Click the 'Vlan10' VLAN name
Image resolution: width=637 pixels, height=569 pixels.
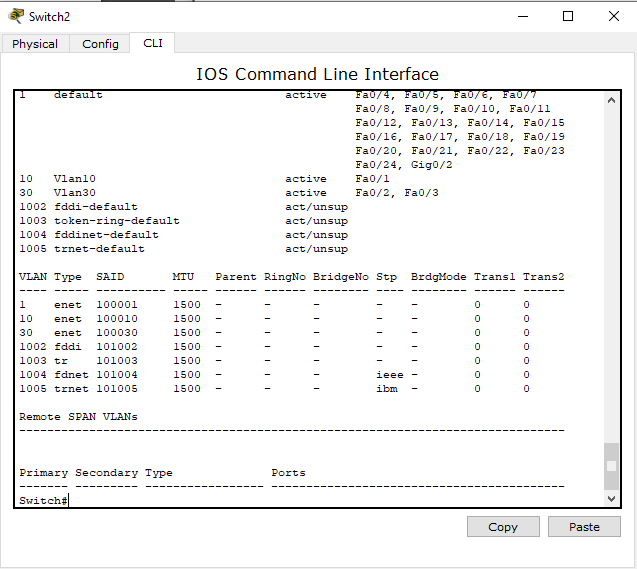coord(75,179)
